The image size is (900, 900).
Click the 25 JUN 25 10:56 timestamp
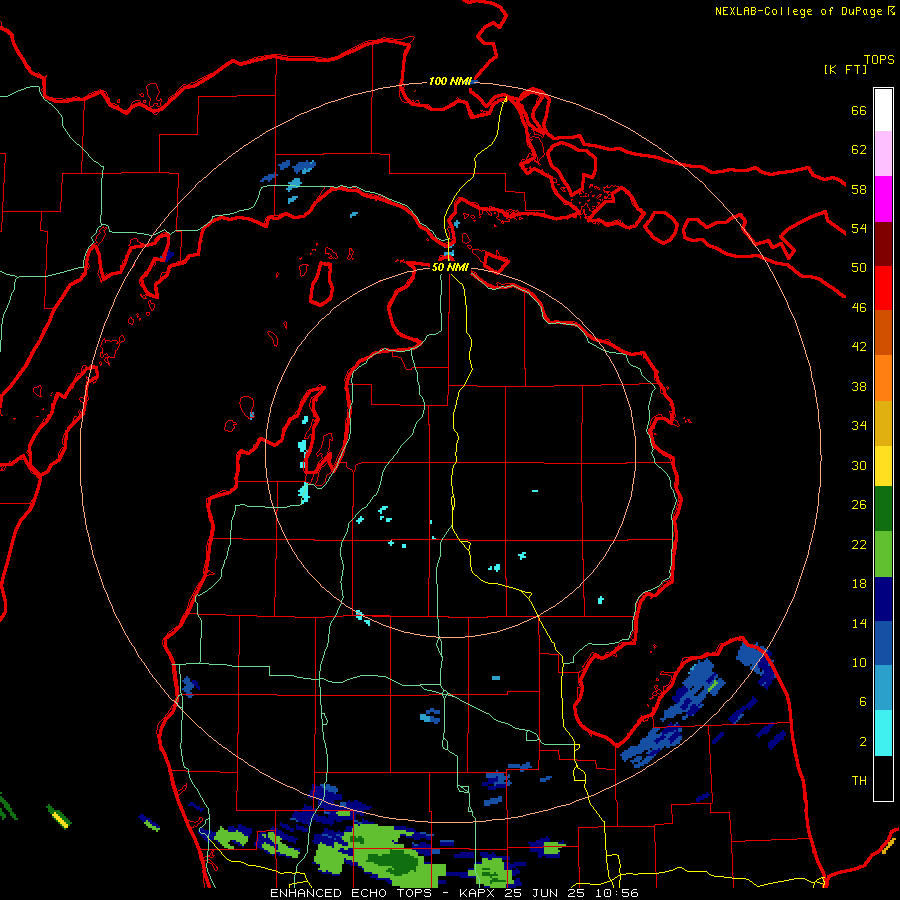coord(571,893)
